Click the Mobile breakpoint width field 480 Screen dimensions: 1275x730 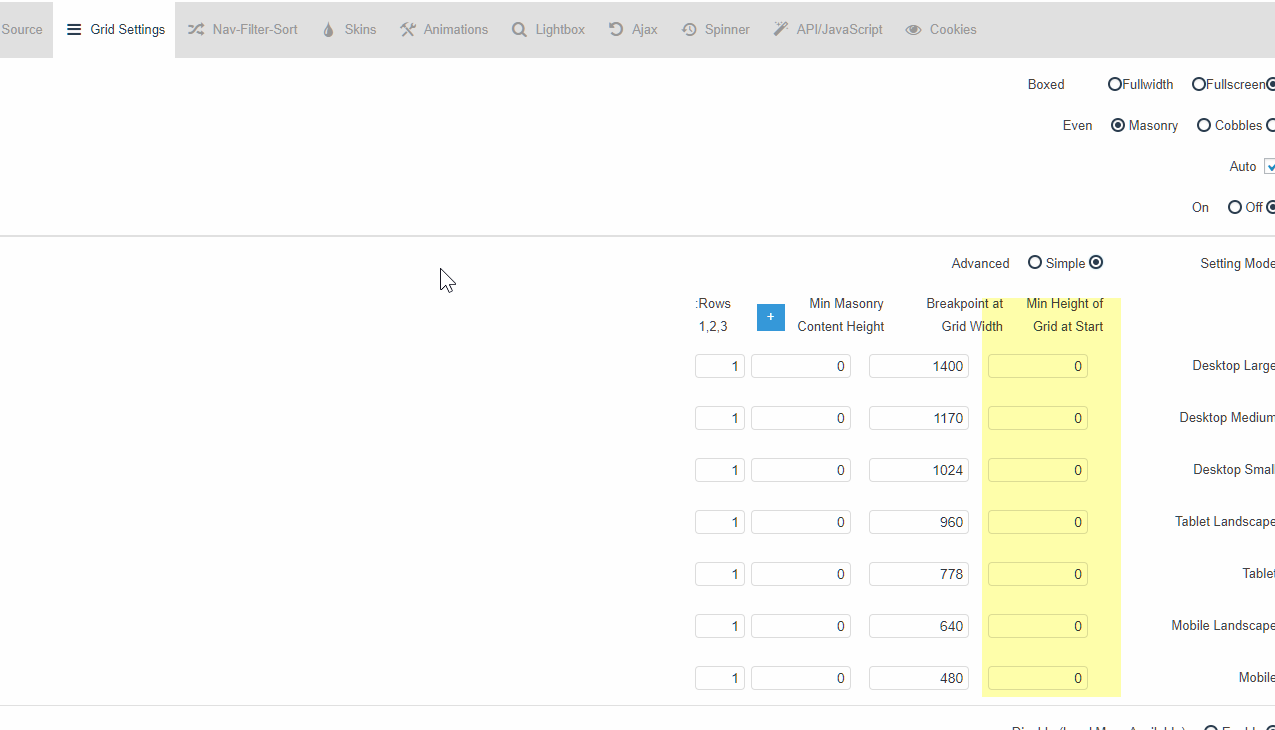(919, 678)
